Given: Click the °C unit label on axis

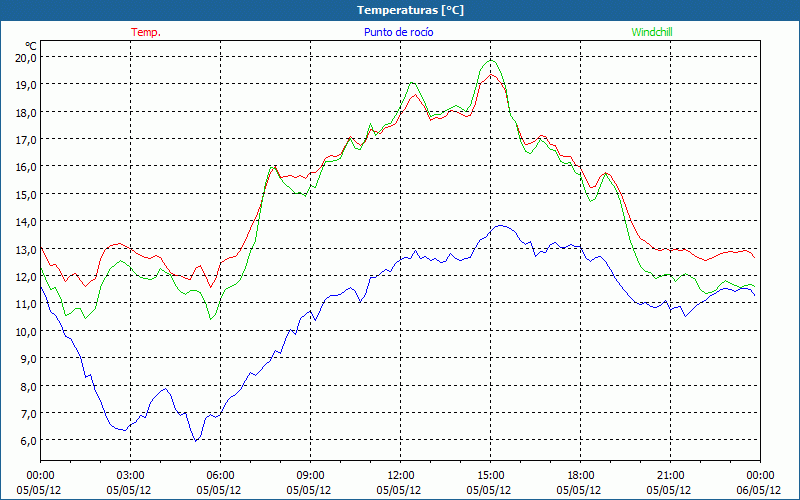Looking at the screenshot, I should click(x=31, y=46).
